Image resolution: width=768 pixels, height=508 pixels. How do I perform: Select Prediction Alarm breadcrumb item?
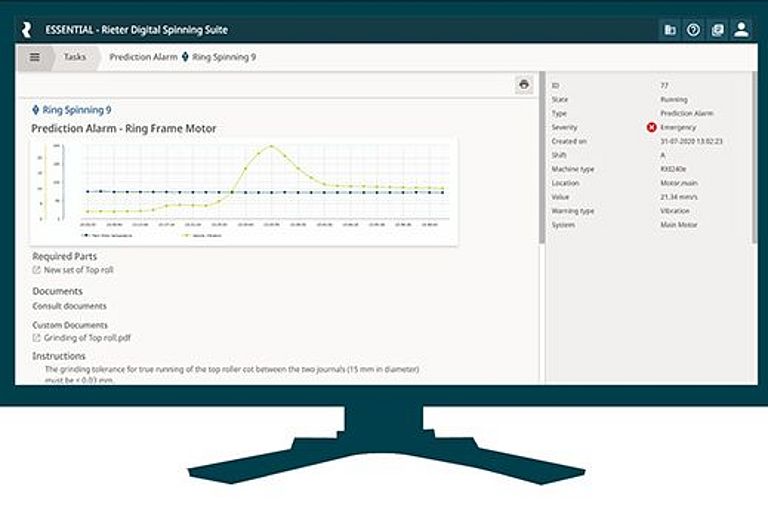(143, 57)
